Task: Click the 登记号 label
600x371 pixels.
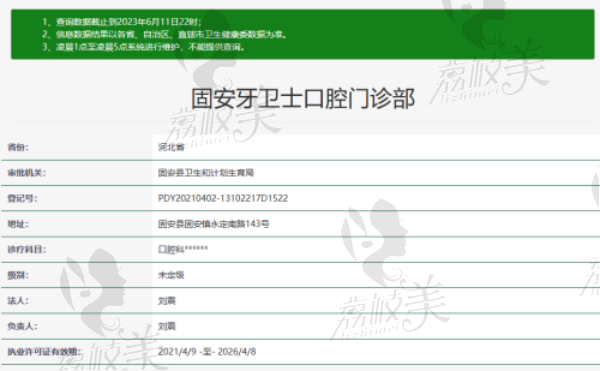Action: [x=22, y=198]
